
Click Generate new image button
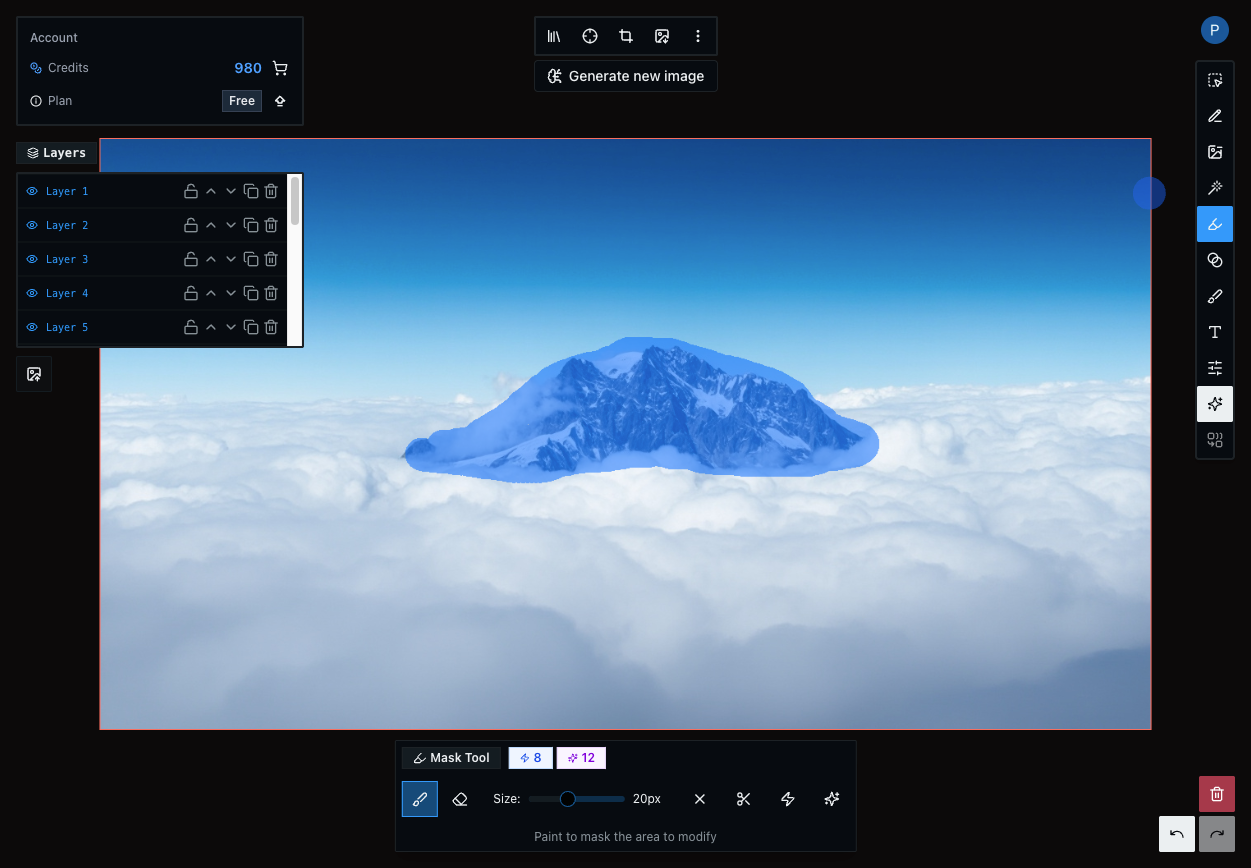tap(626, 76)
